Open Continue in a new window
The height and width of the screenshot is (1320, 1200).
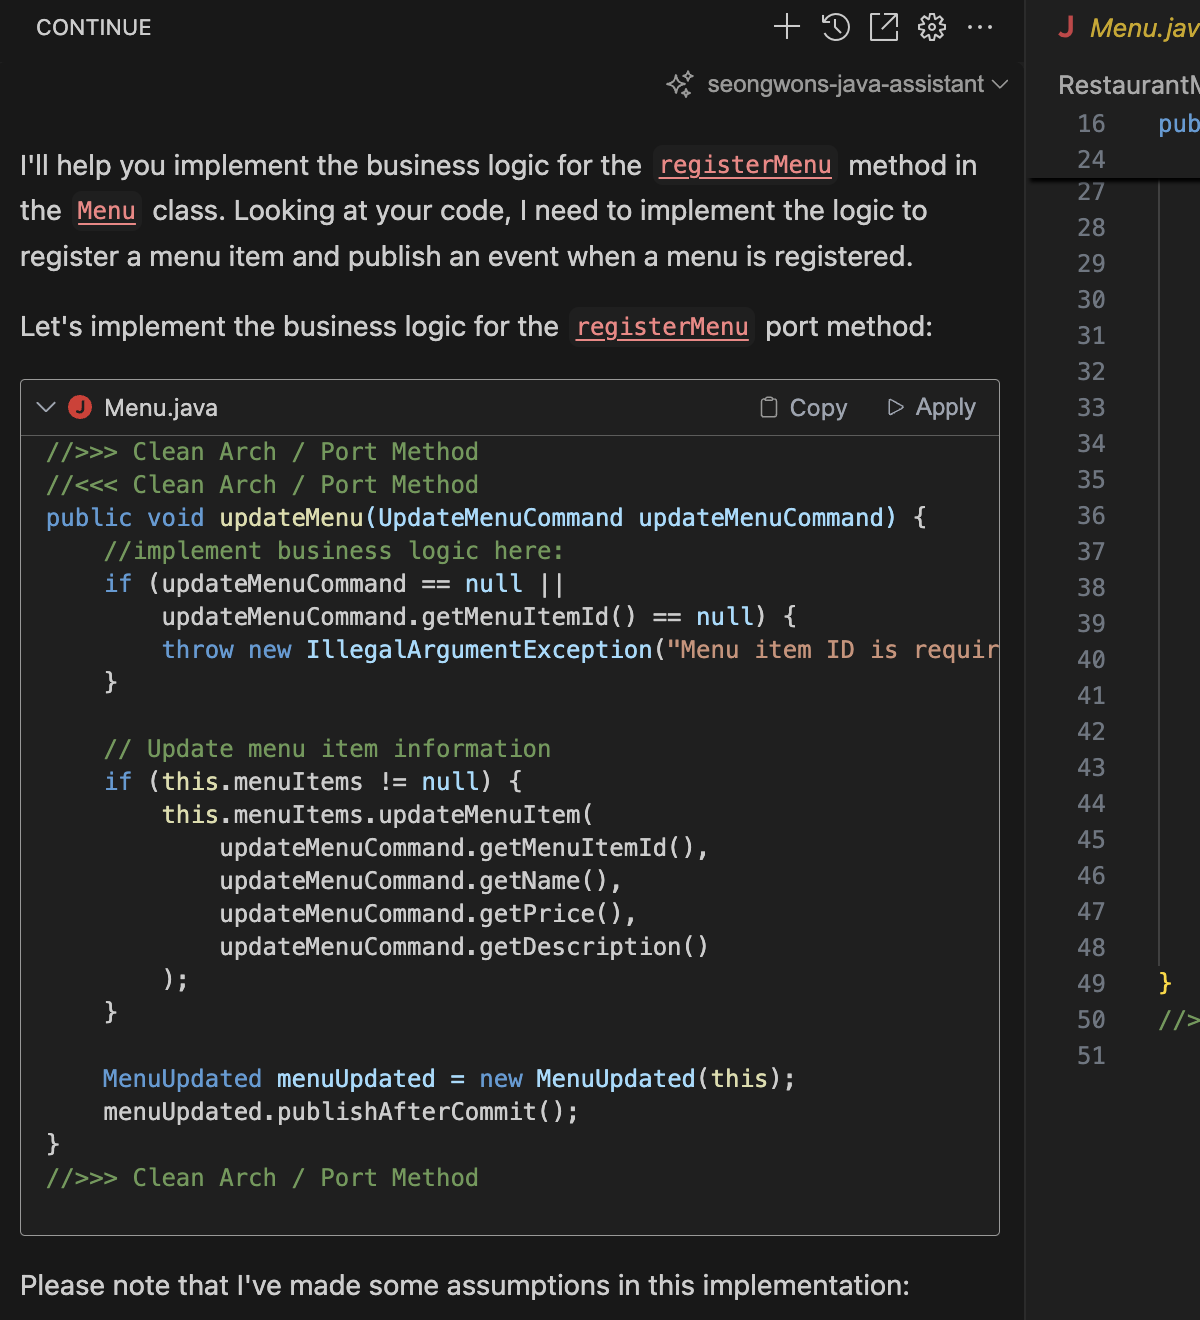(884, 27)
